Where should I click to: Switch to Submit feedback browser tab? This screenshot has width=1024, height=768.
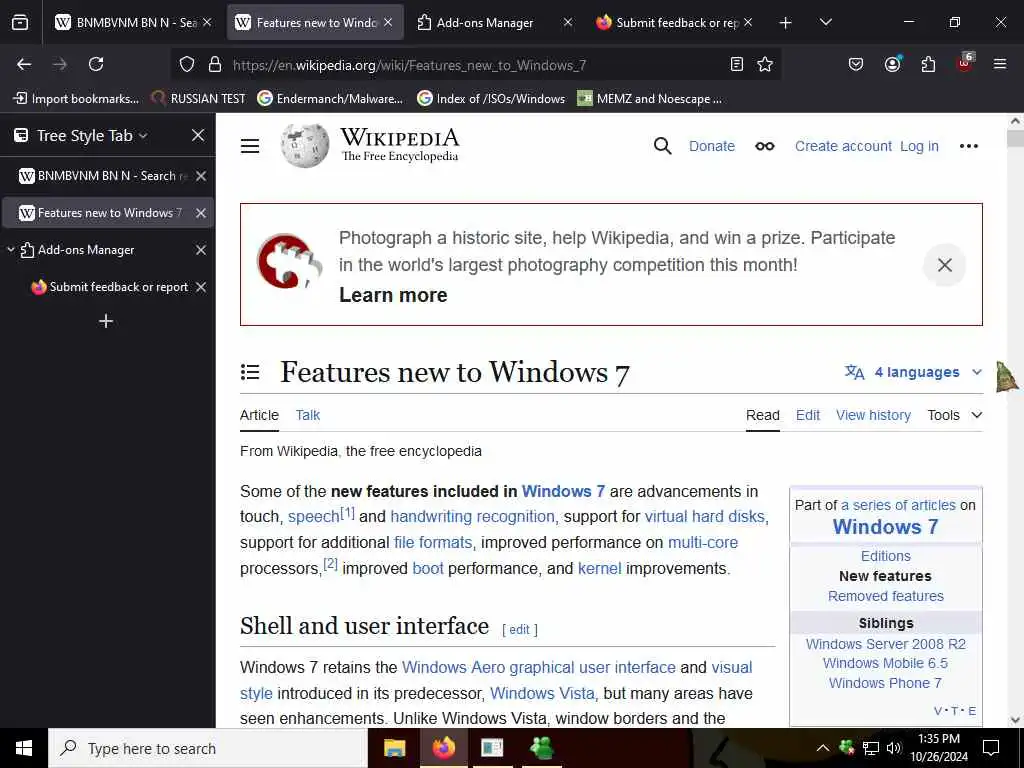[673, 22]
